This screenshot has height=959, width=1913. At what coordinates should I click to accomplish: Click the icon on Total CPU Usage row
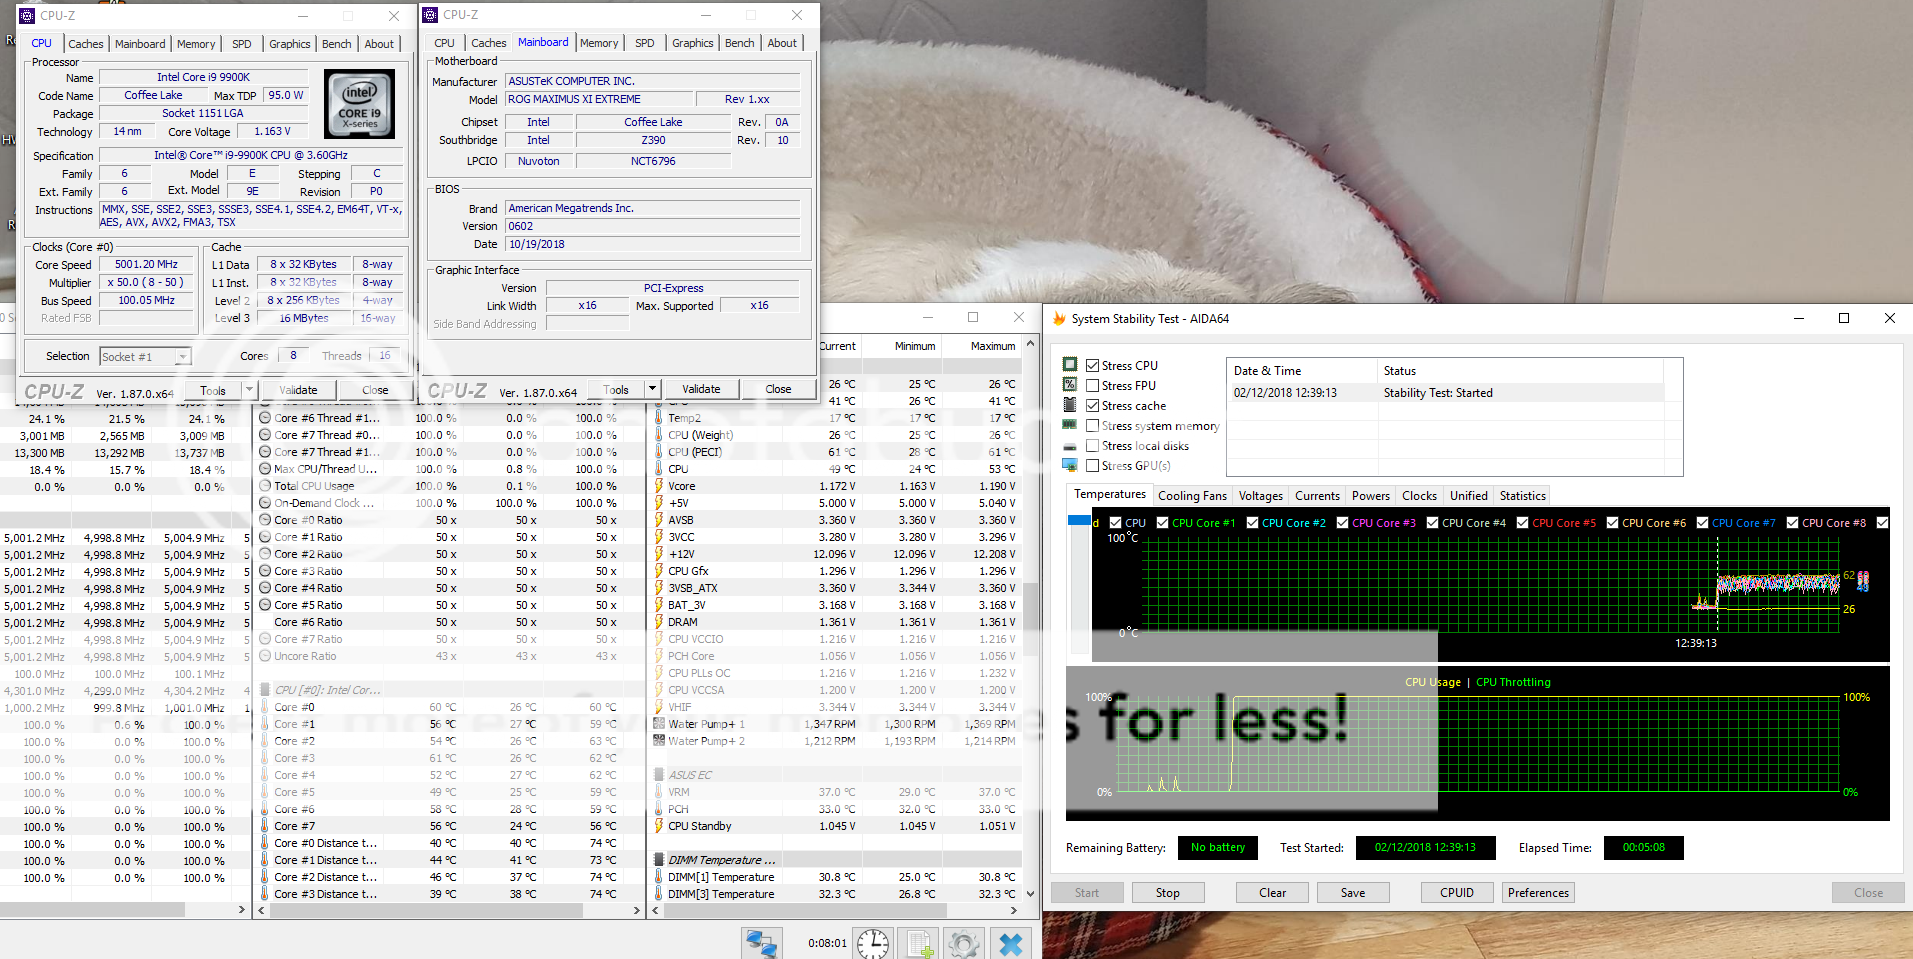[x=265, y=486]
